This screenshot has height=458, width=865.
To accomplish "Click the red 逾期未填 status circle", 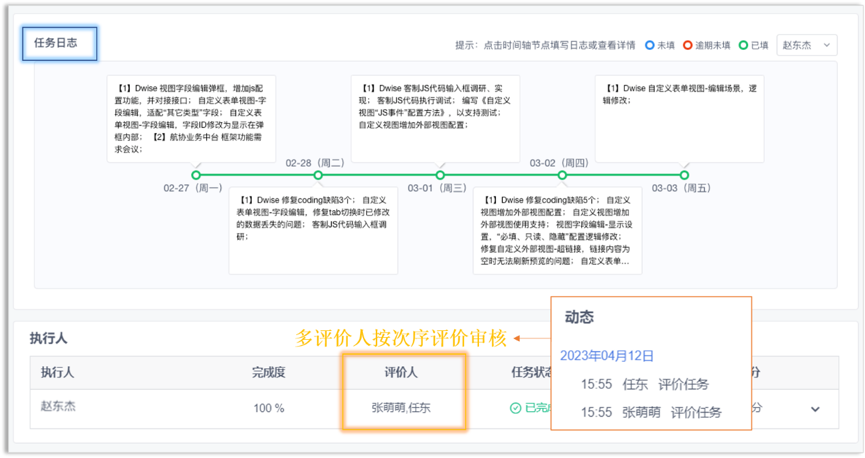I will pos(688,45).
